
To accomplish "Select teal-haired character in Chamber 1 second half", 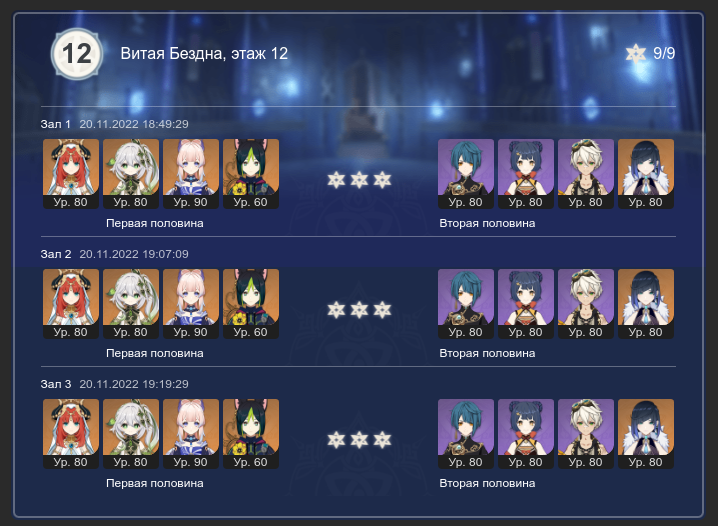I will [466, 174].
